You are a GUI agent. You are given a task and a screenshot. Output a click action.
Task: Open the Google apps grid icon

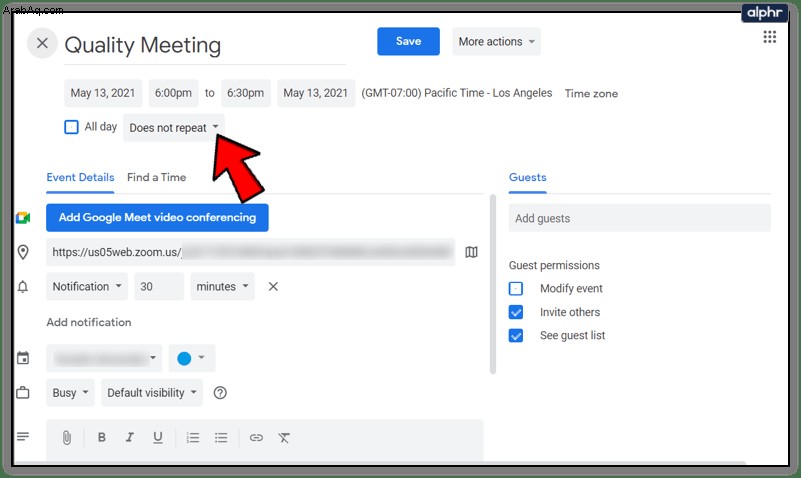(x=769, y=37)
